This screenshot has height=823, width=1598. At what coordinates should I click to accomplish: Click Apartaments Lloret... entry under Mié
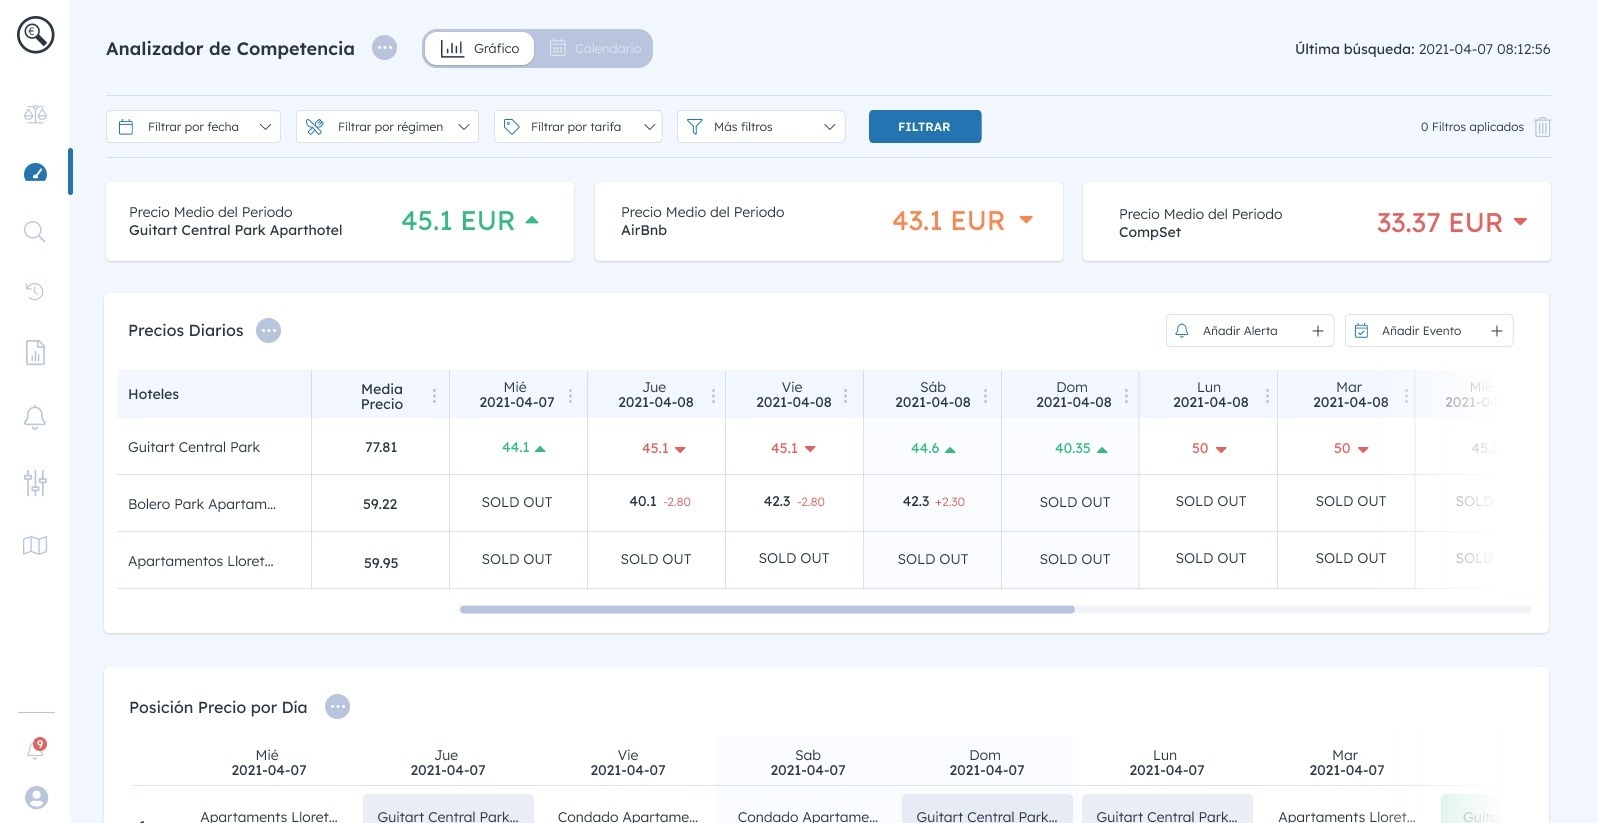269,816
